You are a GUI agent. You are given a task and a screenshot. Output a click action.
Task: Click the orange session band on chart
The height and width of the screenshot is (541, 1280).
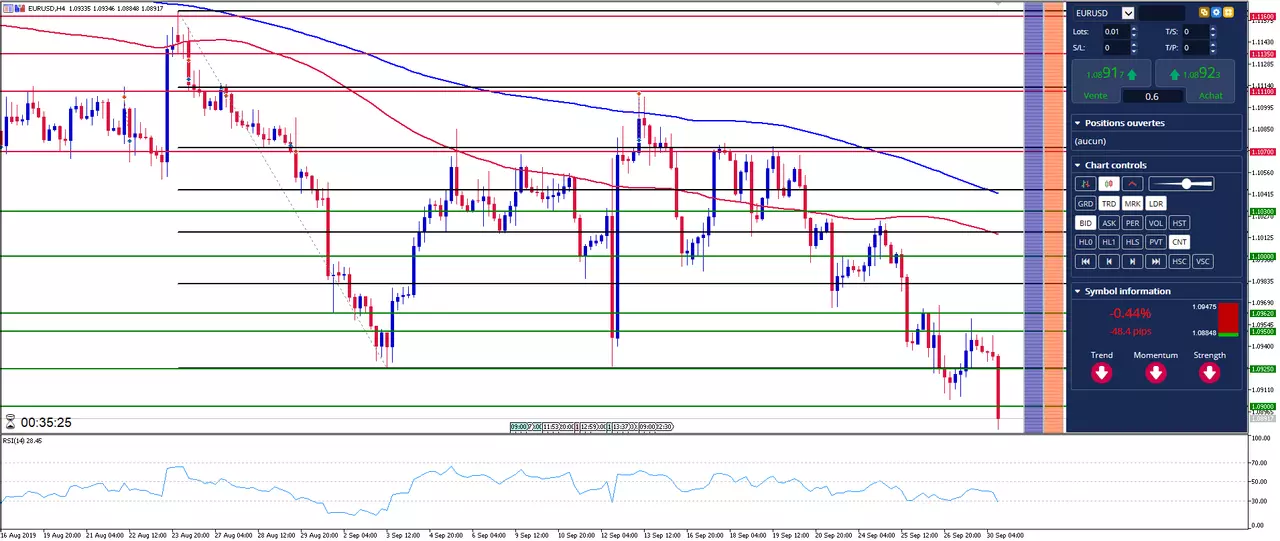(x=1054, y=217)
